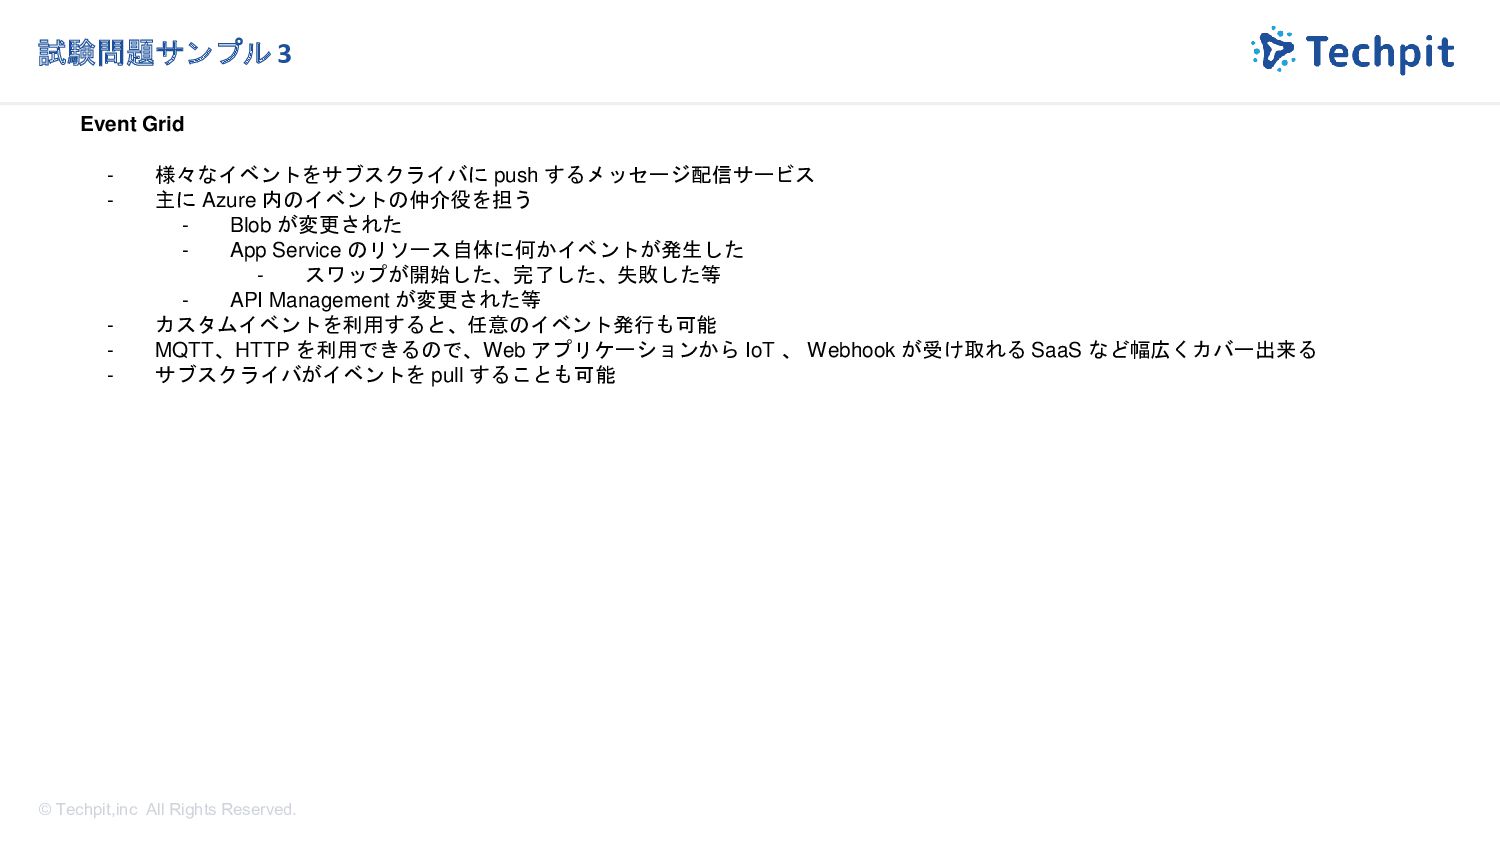
Task: Select the API Management が変更された等 line
Action: 385,300
